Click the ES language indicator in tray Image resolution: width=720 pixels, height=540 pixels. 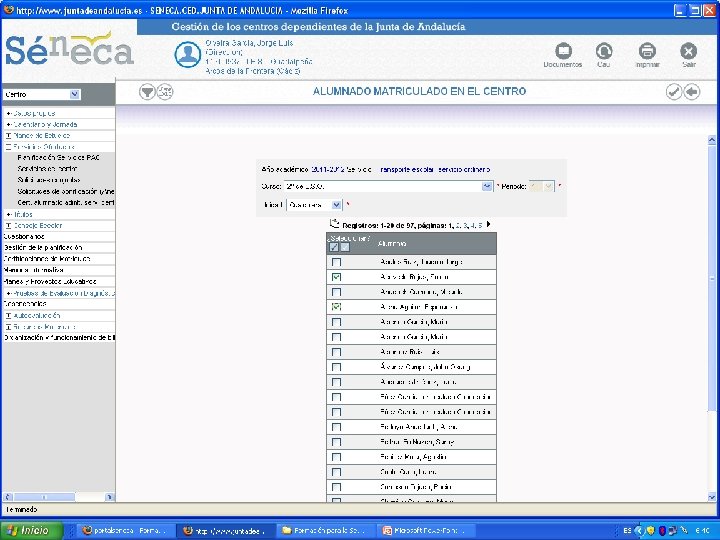tap(627, 531)
